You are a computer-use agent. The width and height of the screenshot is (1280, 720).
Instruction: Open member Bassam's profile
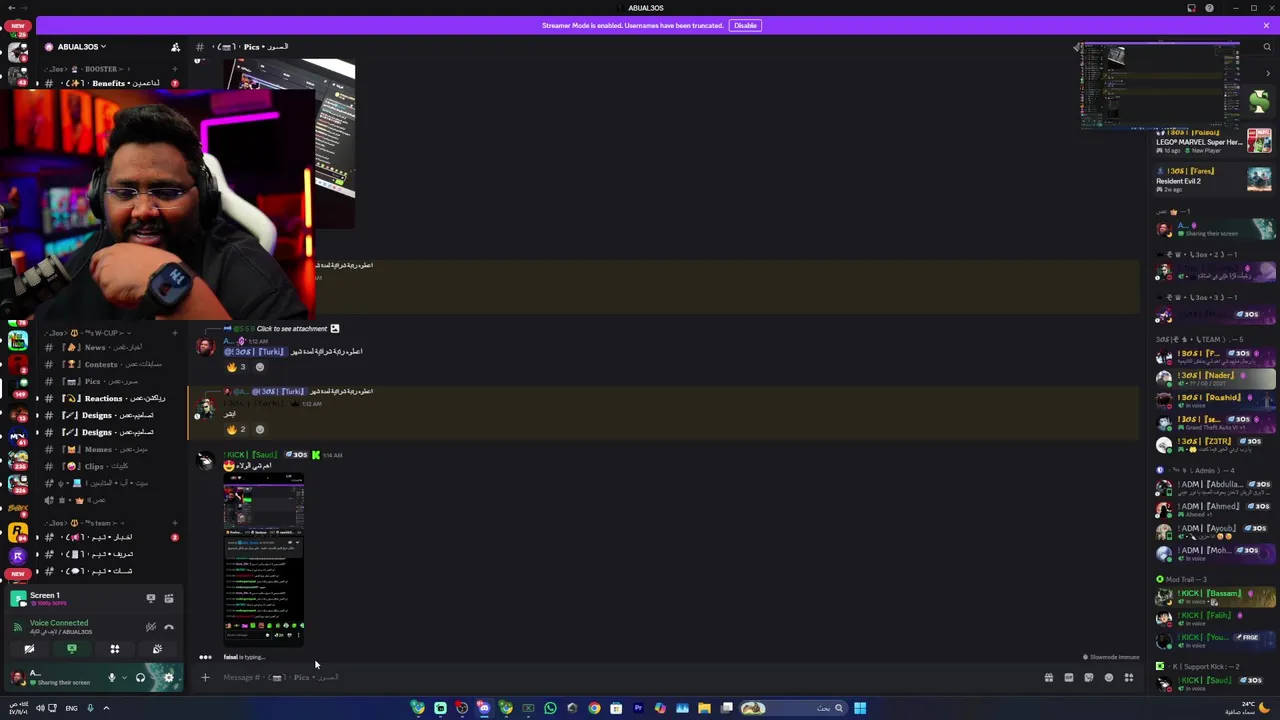coord(1214,596)
